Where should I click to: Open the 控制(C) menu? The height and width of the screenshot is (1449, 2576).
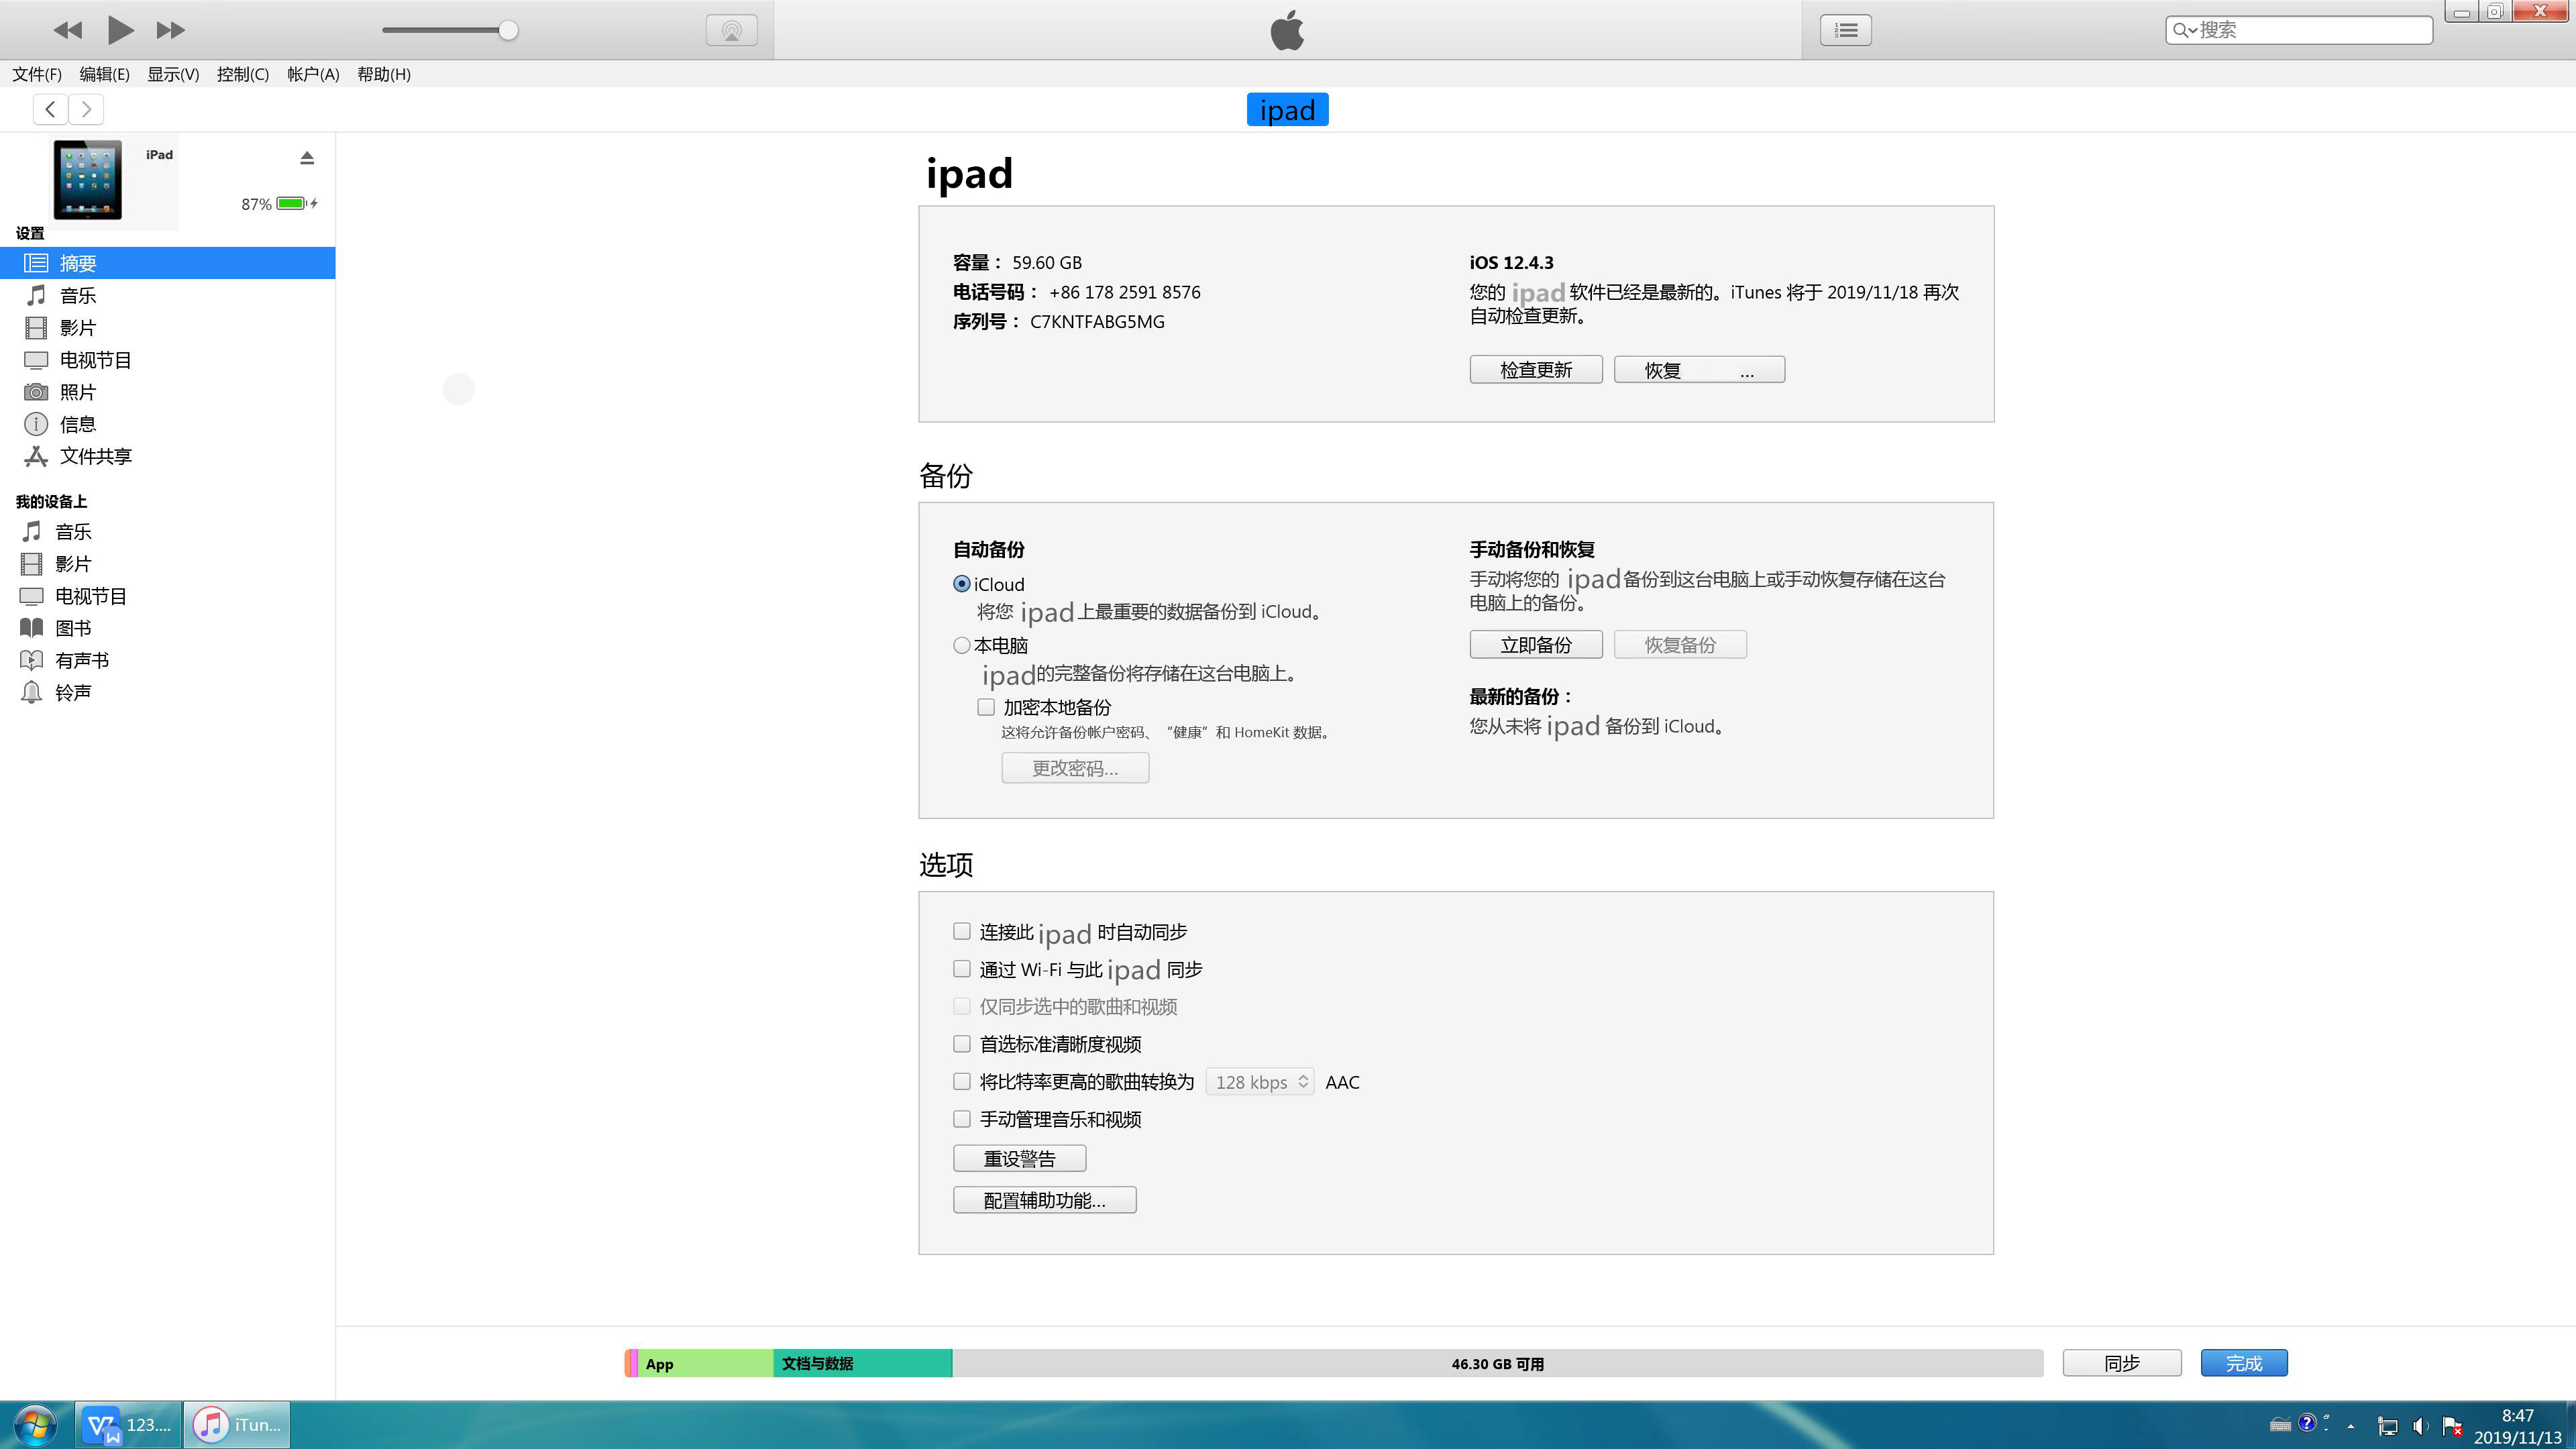point(243,74)
